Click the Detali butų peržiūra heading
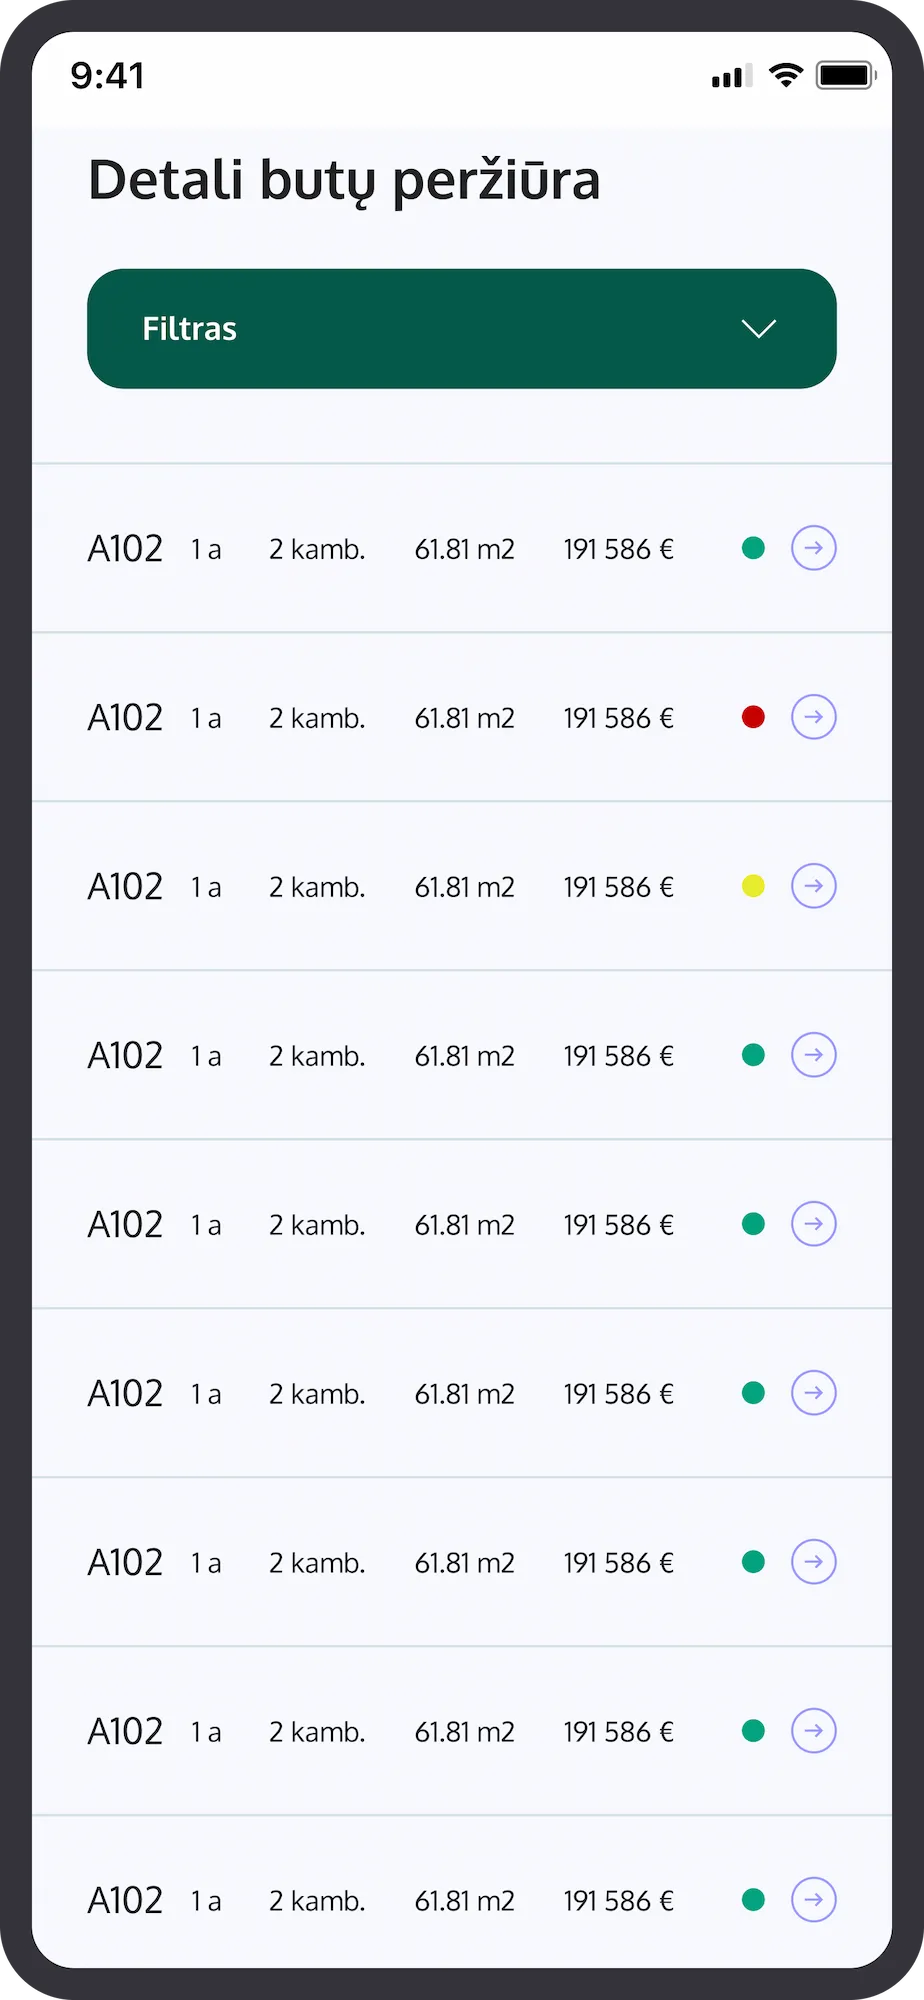This screenshot has height=2000, width=924. (x=344, y=181)
